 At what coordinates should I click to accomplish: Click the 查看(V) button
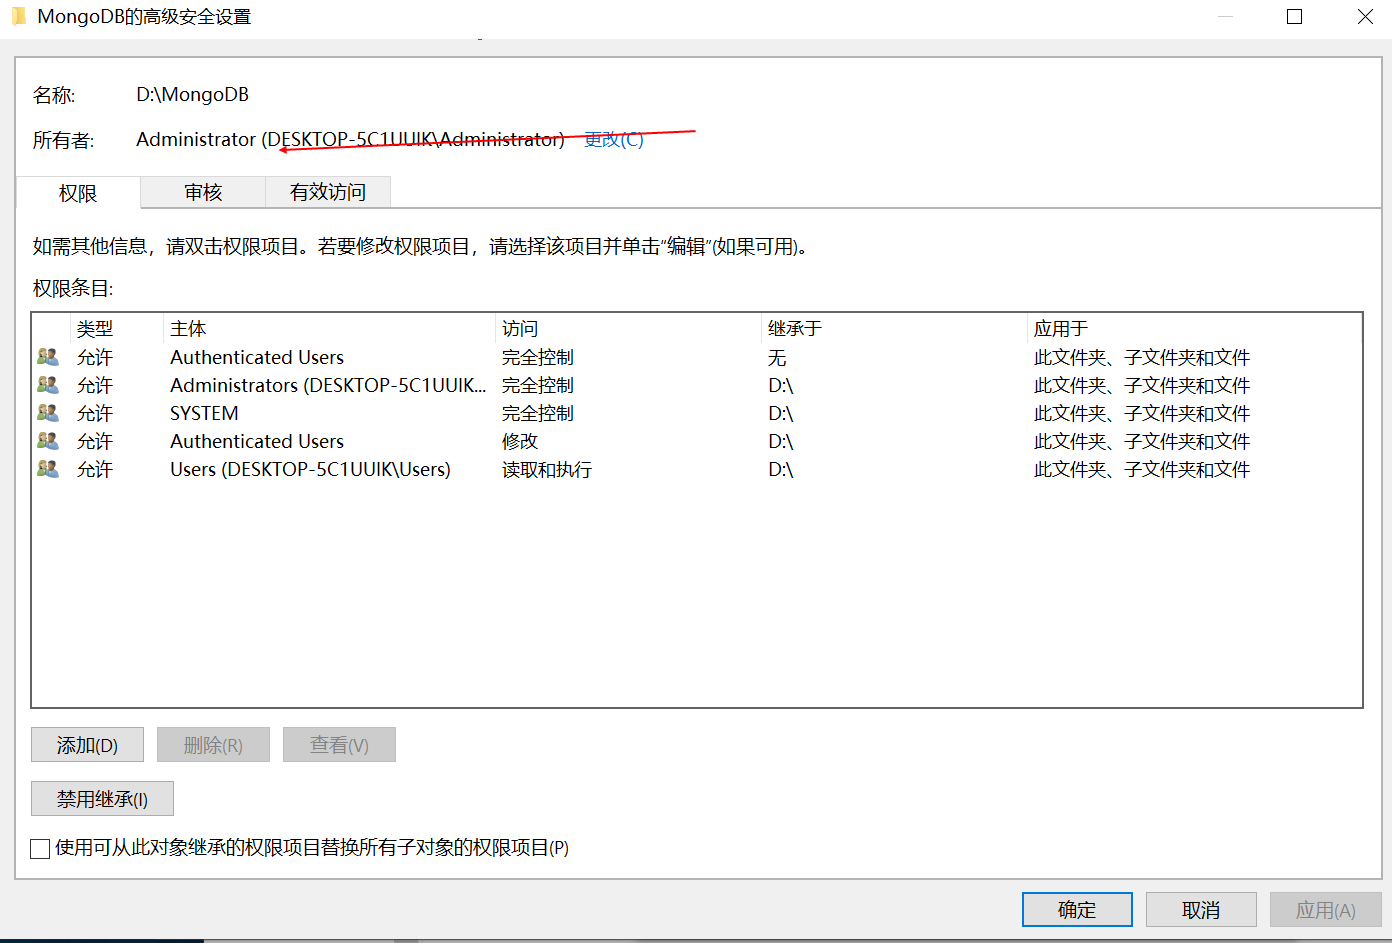[339, 745]
